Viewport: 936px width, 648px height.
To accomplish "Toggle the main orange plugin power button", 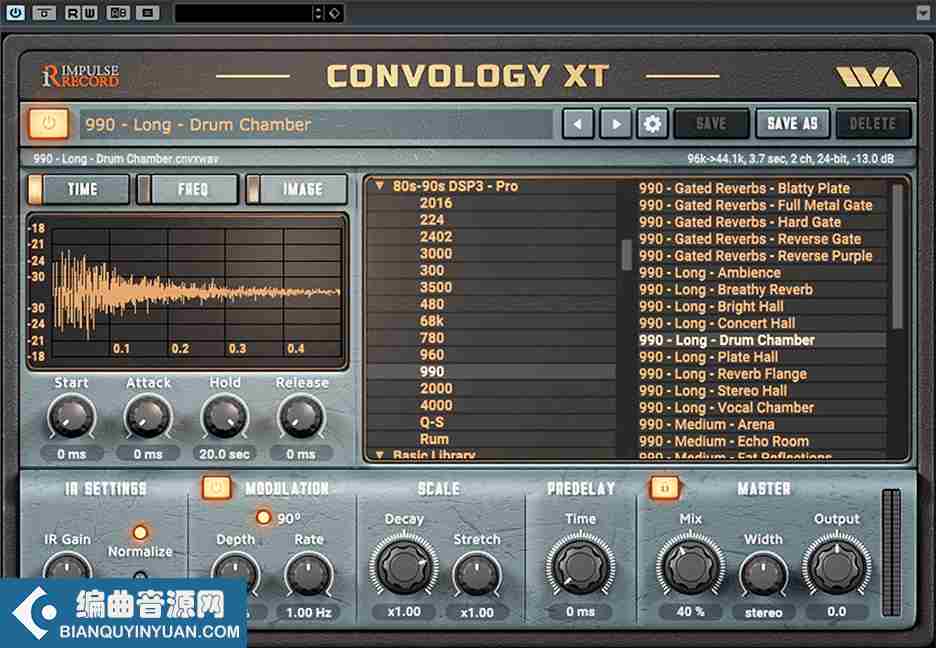I will [48, 124].
